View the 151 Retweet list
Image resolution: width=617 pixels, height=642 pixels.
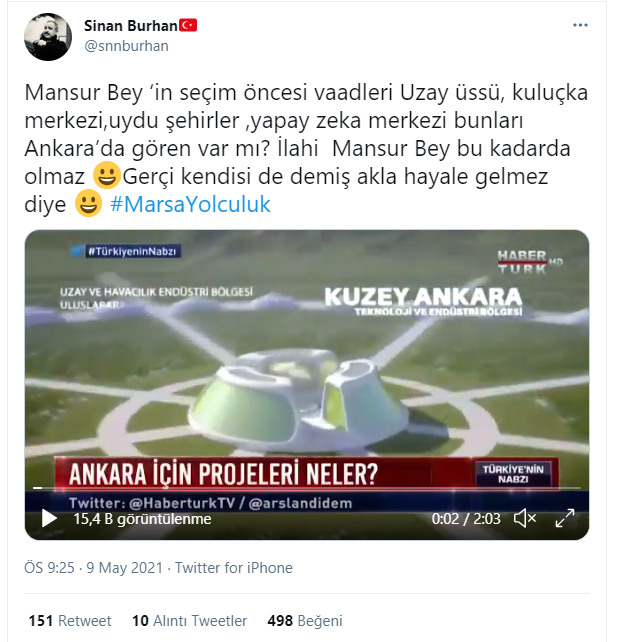(70, 621)
